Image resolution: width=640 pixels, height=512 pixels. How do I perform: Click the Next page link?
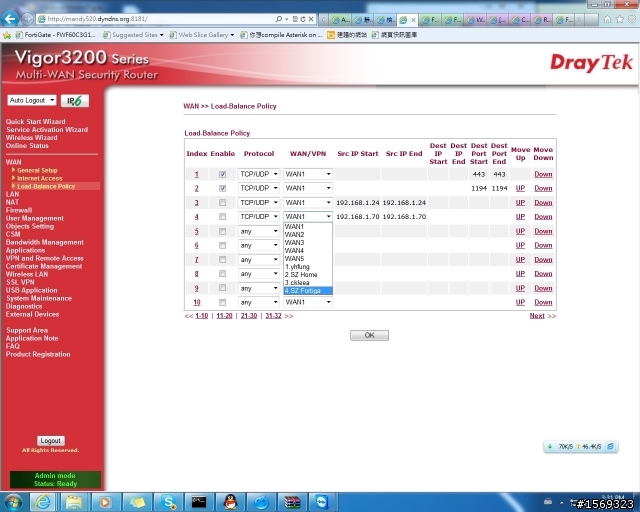[537, 316]
